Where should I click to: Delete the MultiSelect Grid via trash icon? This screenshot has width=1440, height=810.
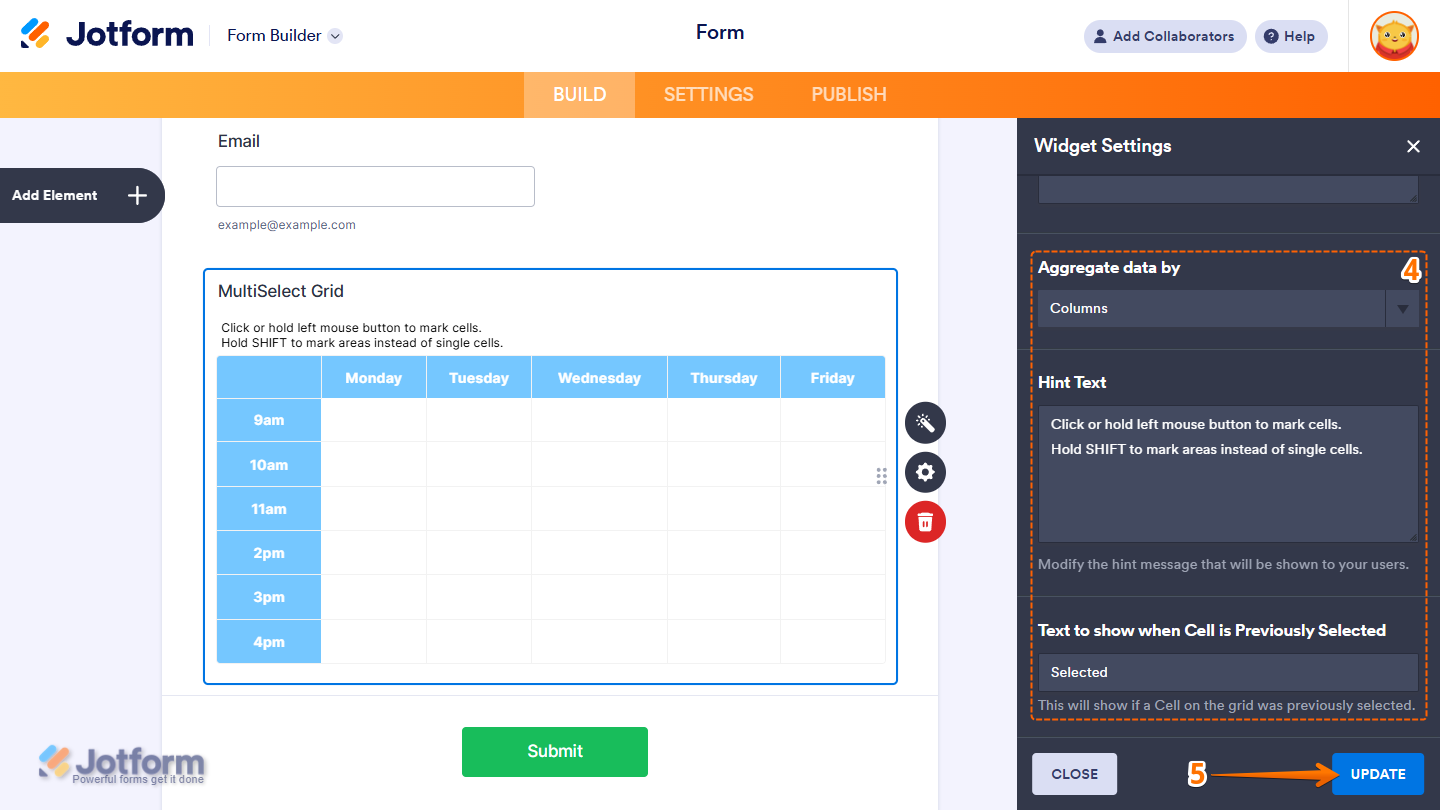(x=925, y=521)
